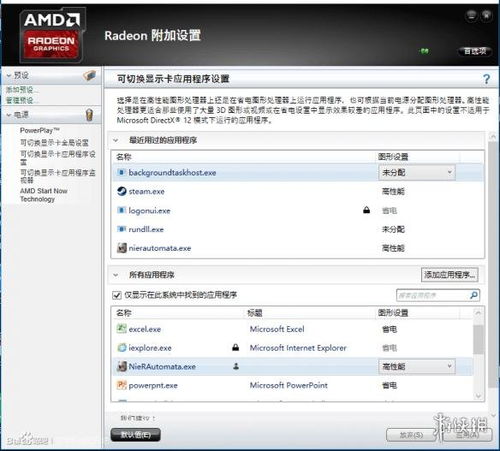Image resolution: width=500 pixels, height=451 pixels.
Task: Click inside the application search field
Action: [x=432, y=295]
